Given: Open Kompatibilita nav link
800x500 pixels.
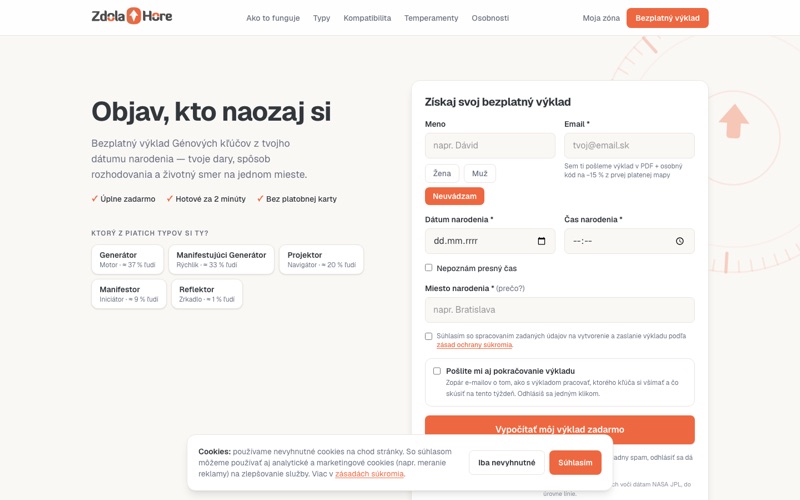Looking at the screenshot, I should click(x=367, y=18).
